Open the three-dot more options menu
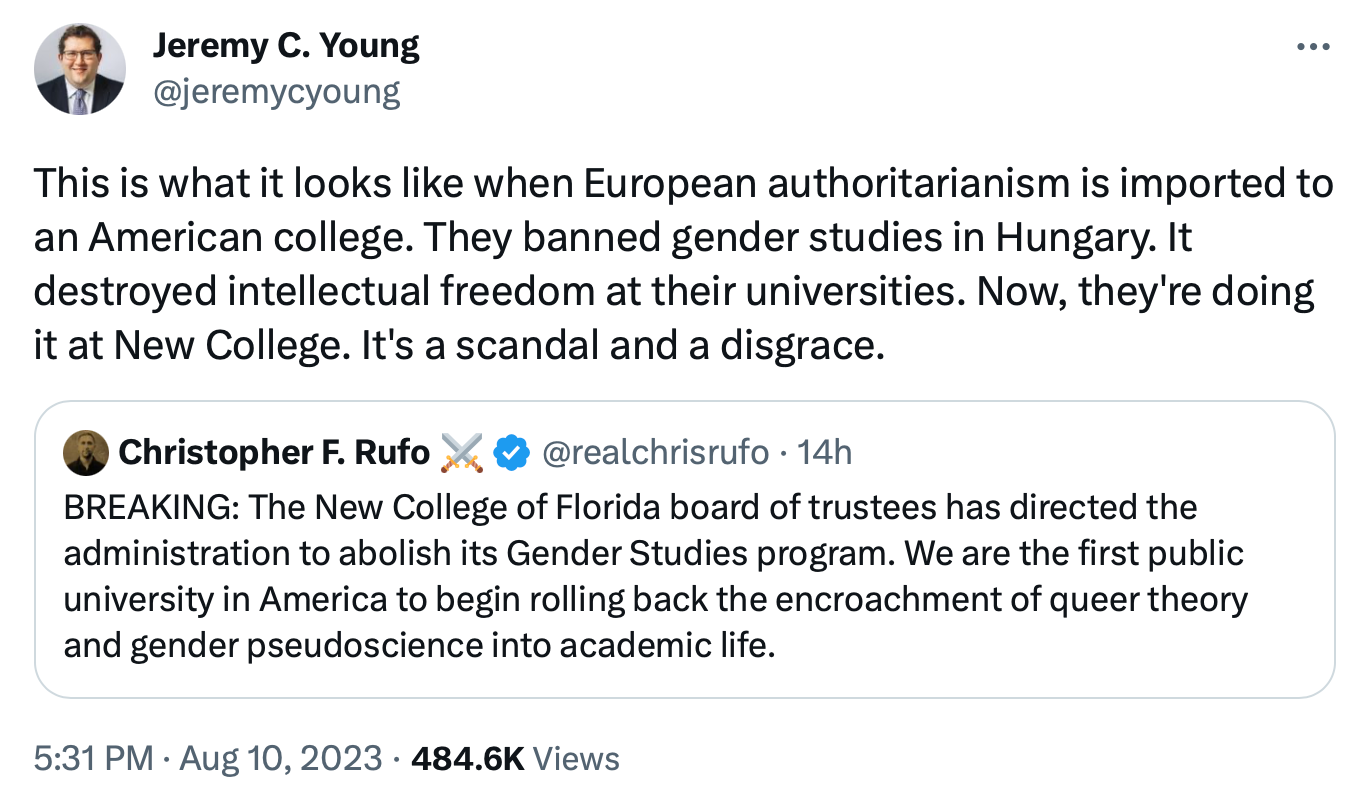The width and height of the screenshot is (1370, 806). pyautogui.click(x=1314, y=47)
